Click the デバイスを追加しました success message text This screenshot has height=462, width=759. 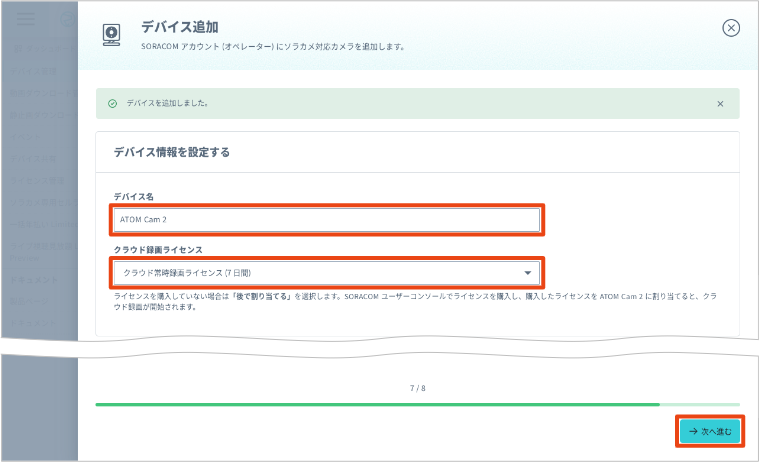coord(174,103)
